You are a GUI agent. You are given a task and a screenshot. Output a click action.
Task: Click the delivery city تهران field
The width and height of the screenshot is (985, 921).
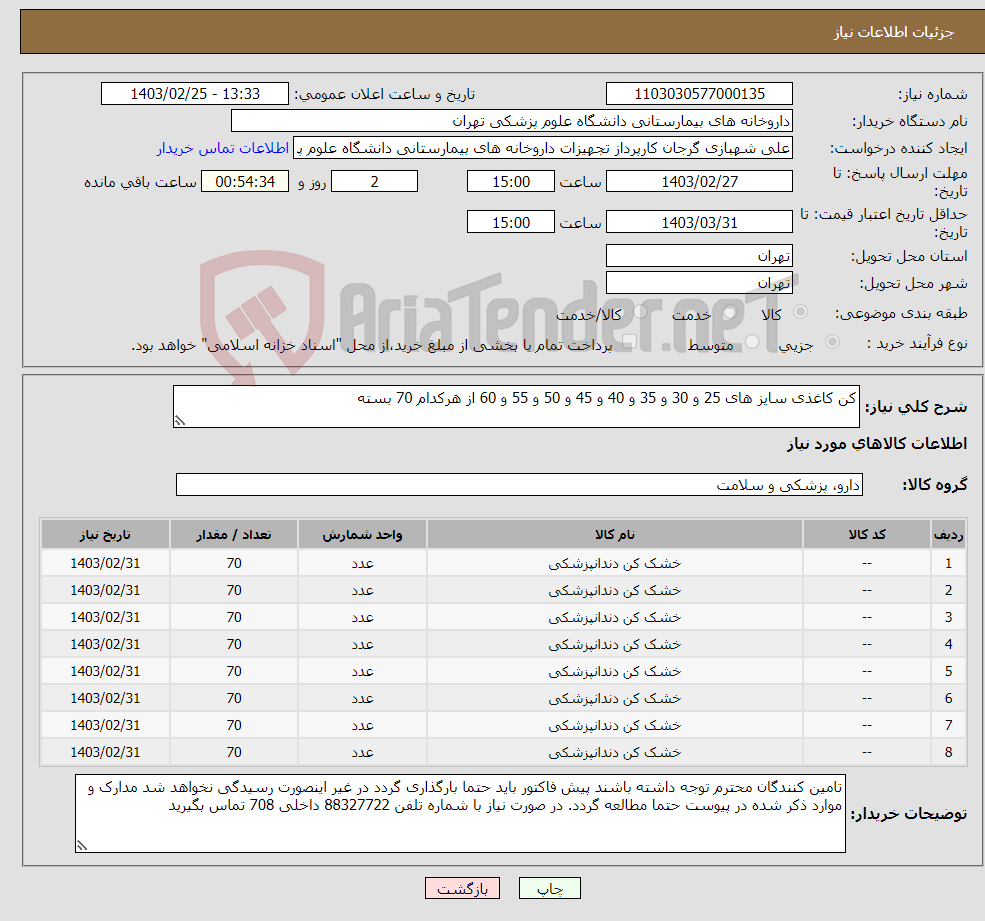(699, 283)
